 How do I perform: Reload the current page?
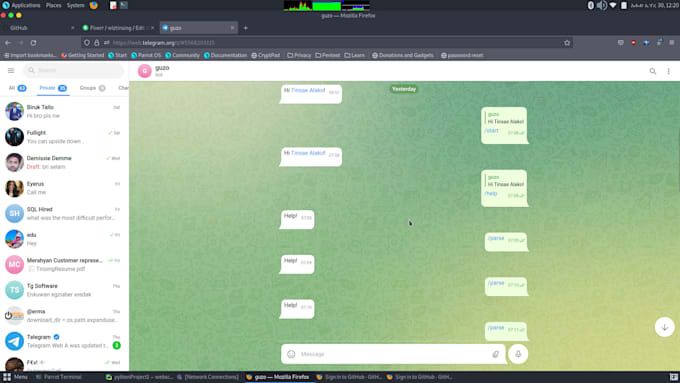point(33,43)
